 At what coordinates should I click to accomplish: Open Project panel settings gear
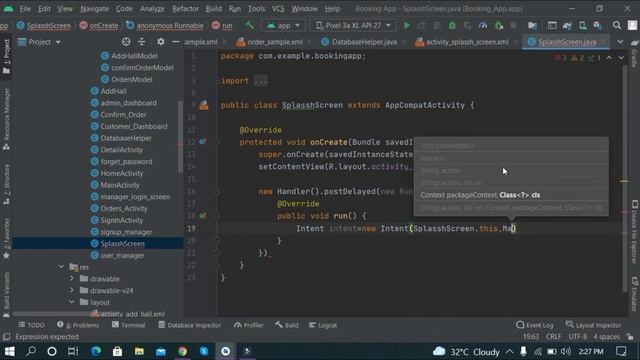pos(161,42)
